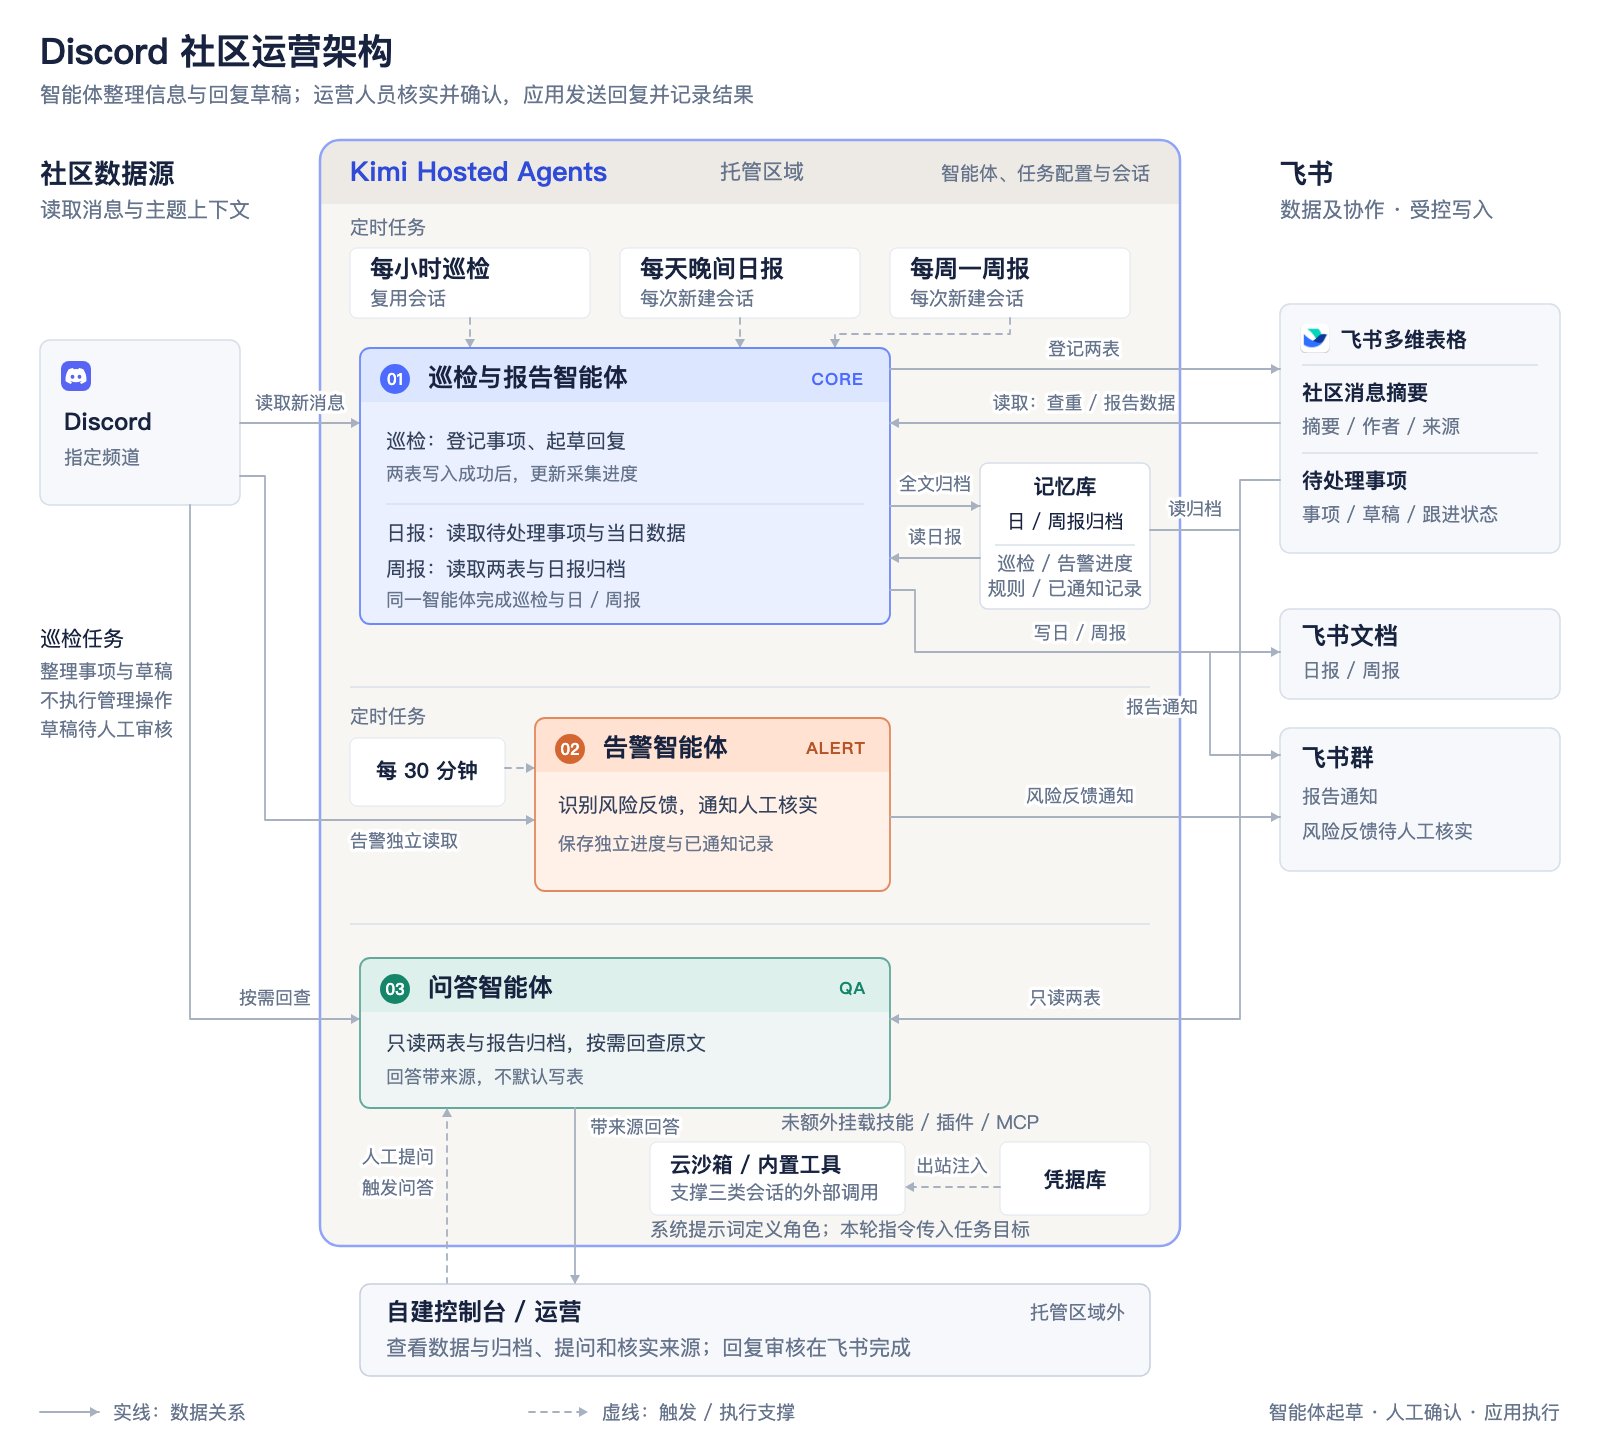Click the 按需回查 arrow label
The image size is (1600, 1440).
(275, 997)
